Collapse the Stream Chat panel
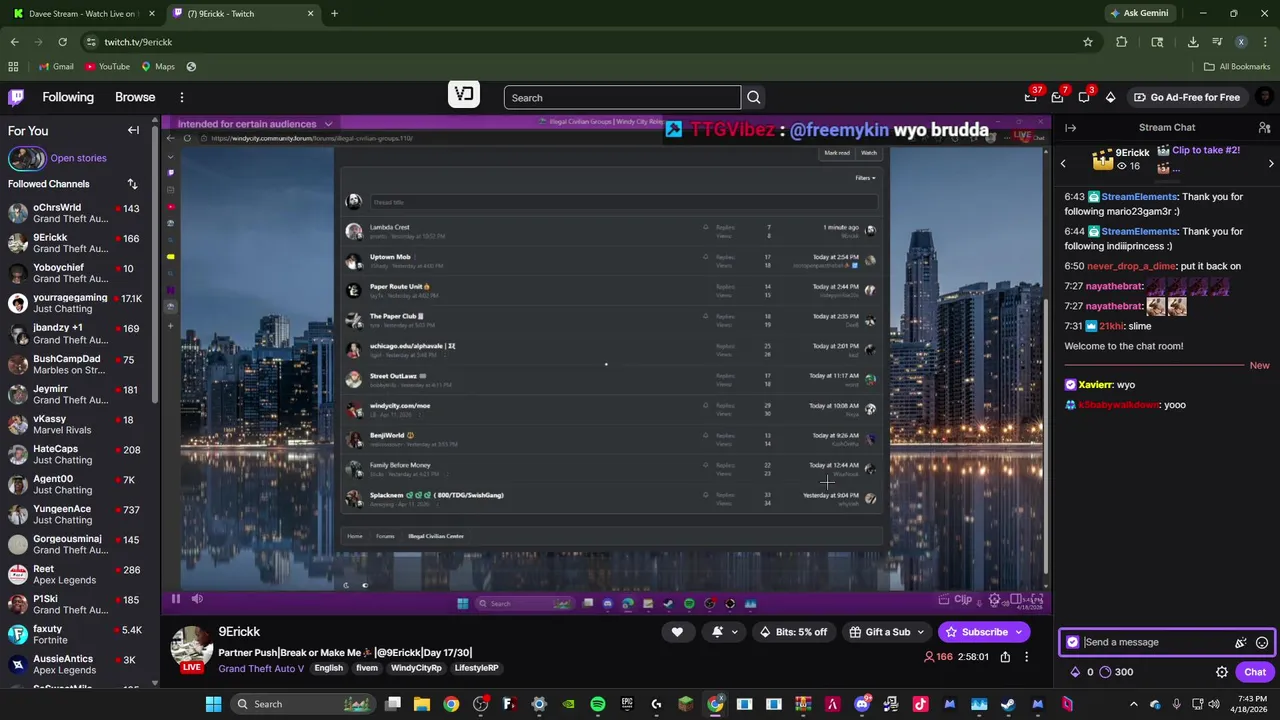Screen dimensions: 1280x720 point(1070,127)
